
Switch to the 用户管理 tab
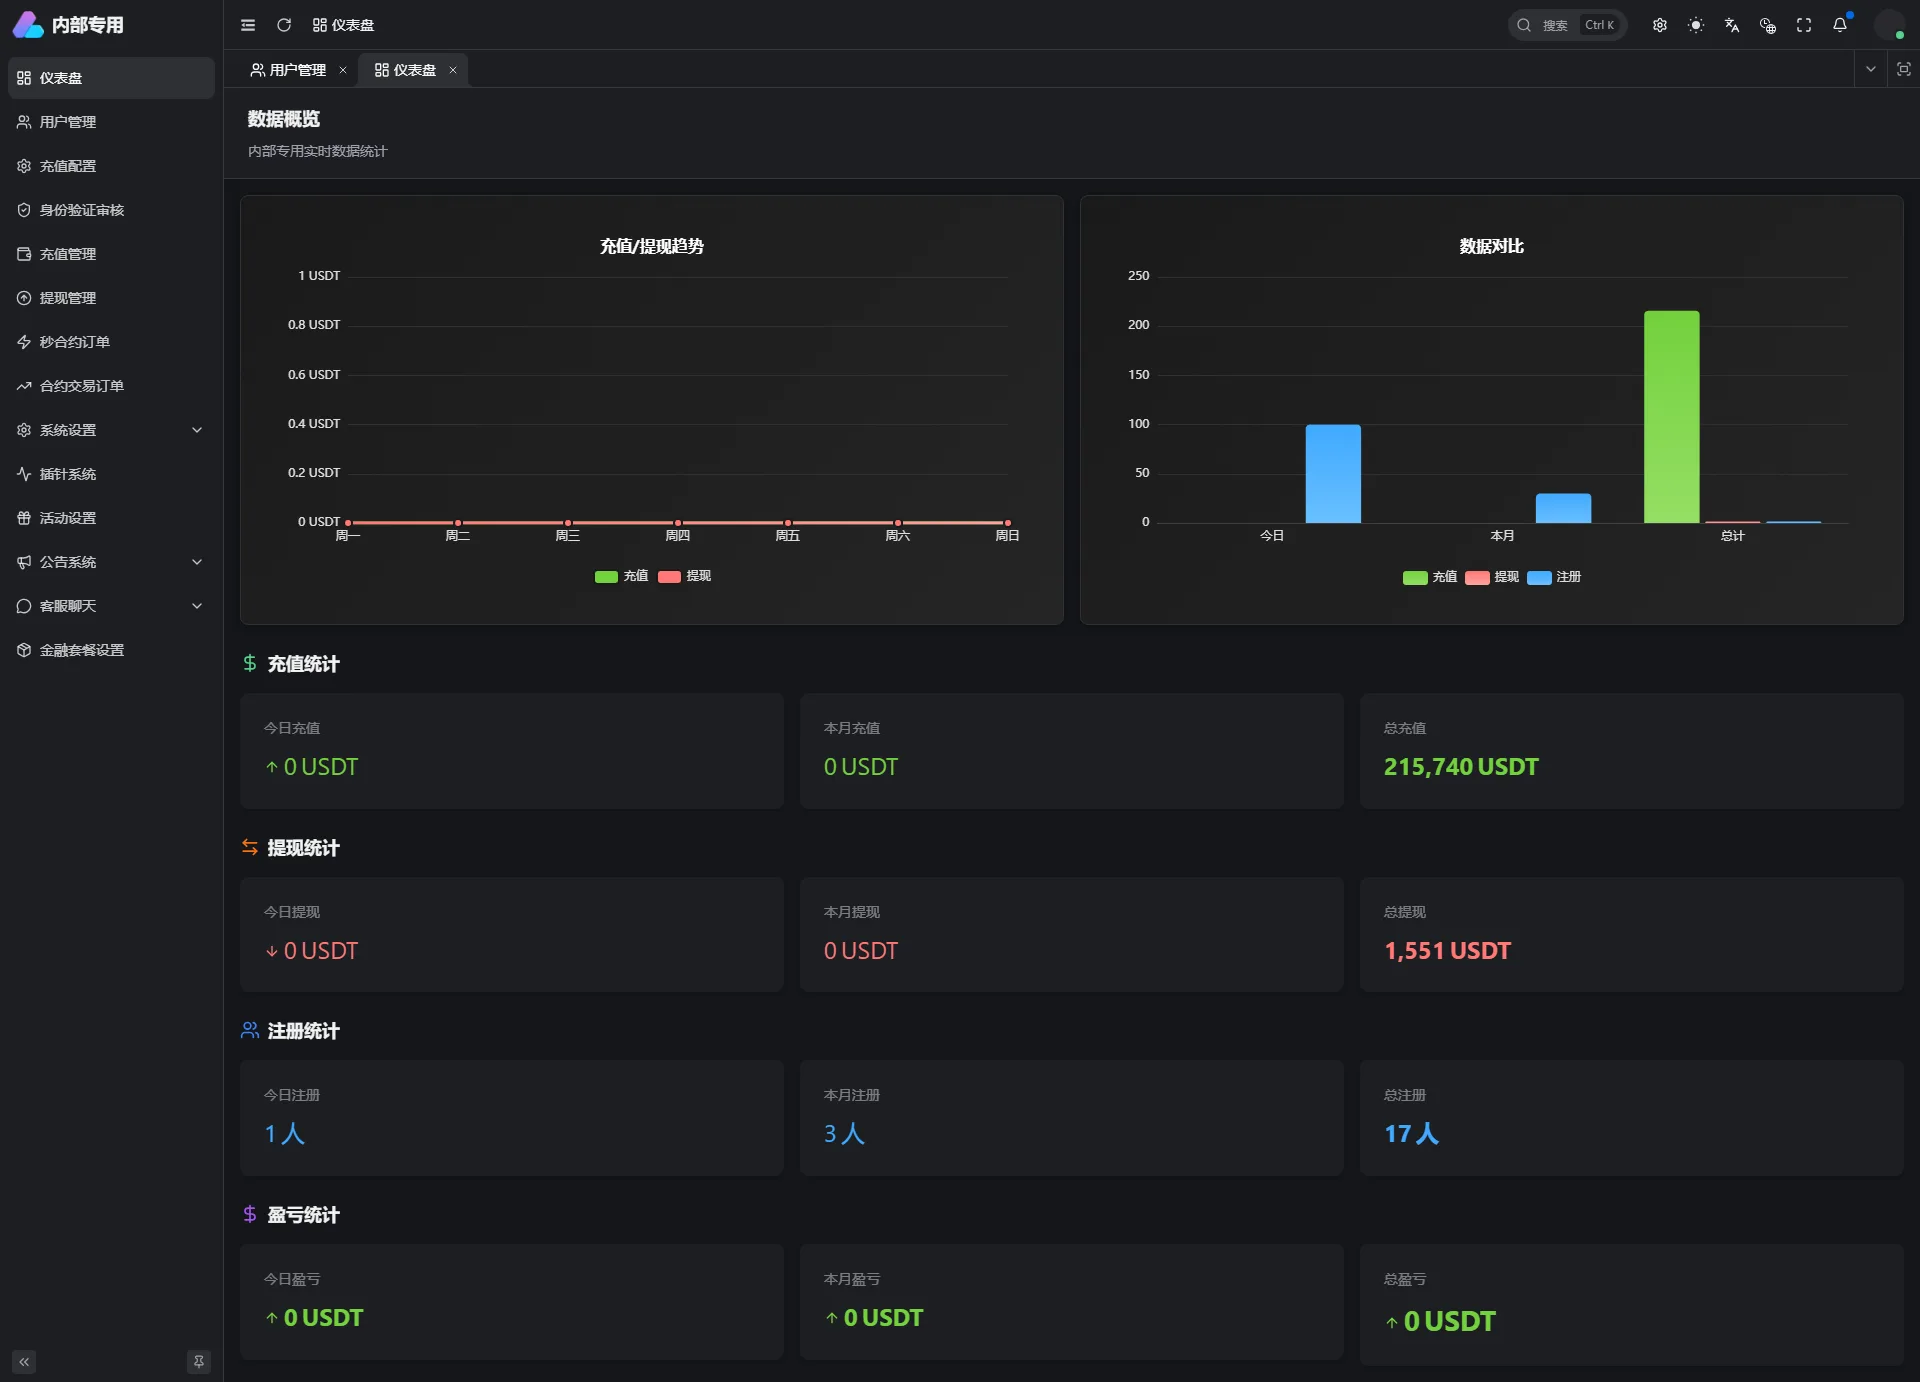coord(297,70)
